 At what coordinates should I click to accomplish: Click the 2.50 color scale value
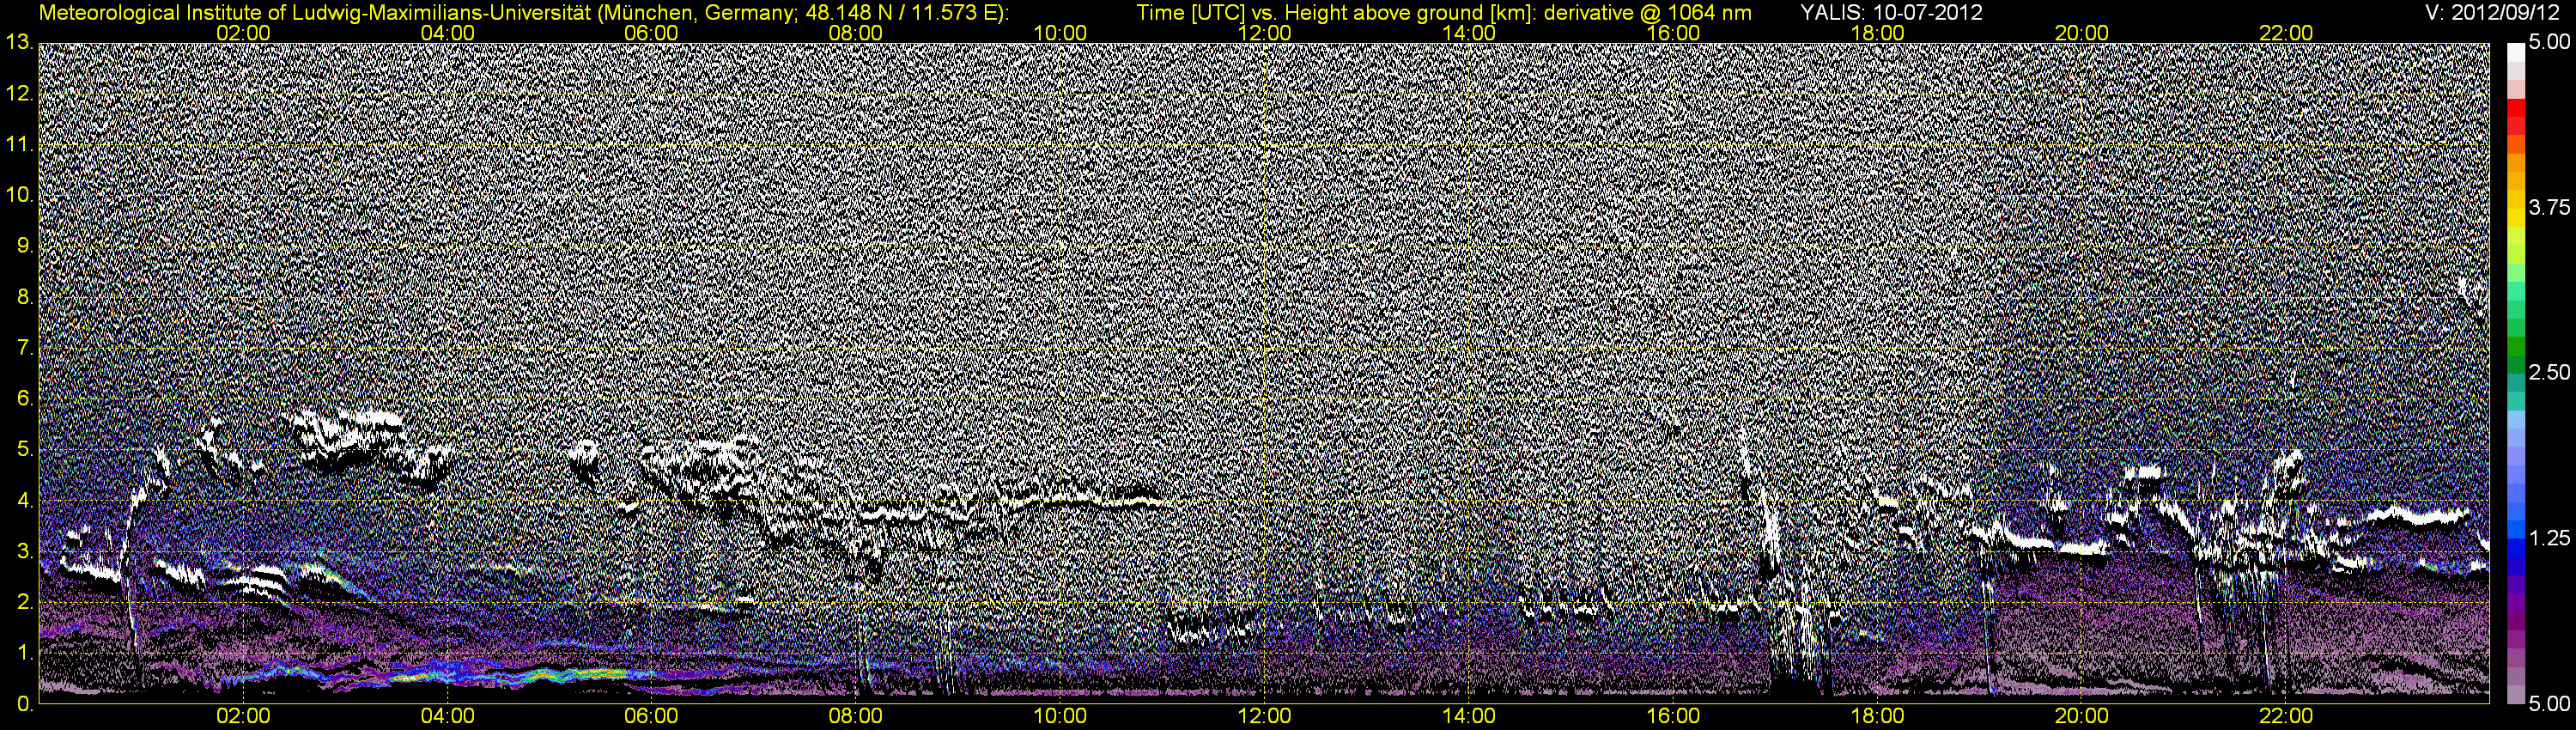tap(2548, 373)
